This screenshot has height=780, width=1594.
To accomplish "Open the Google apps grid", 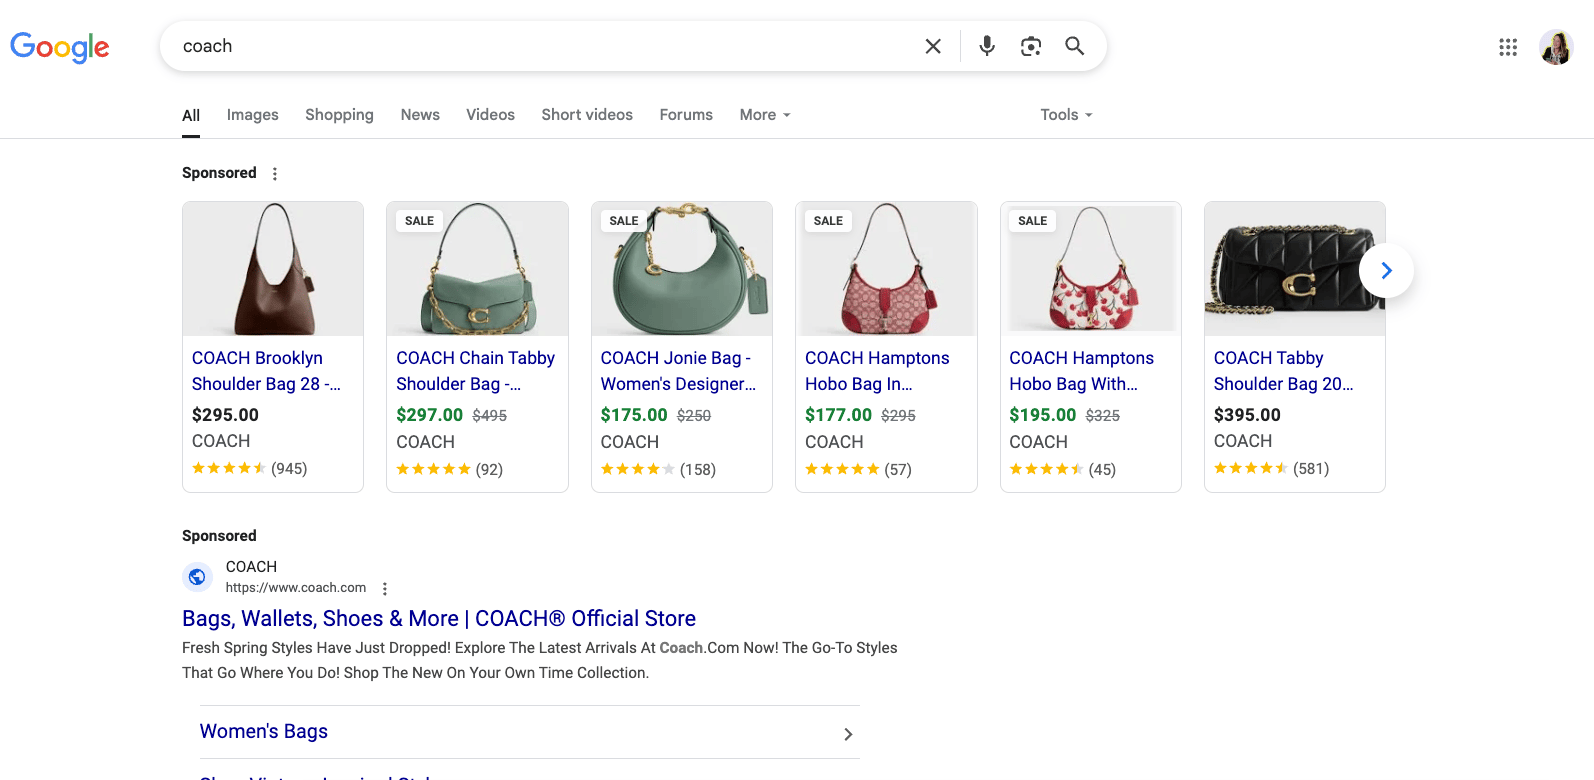I will 1507,47.
